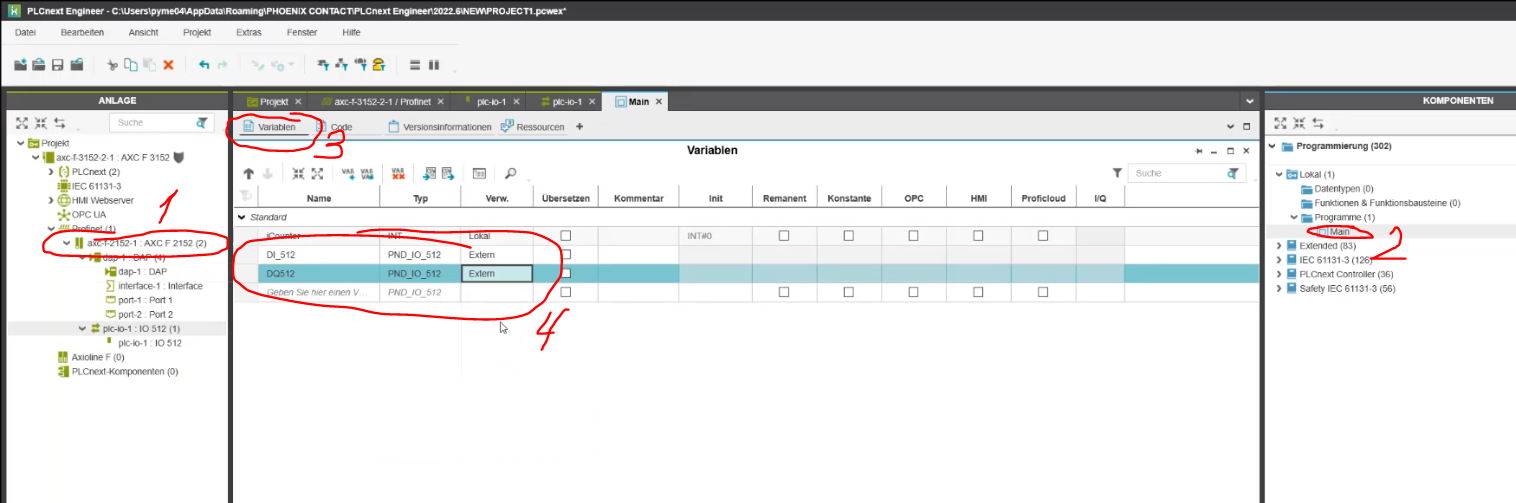Click the open project toolbar icon
Image resolution: width=1516 pixels, height=503 pixels.
[39, 65]
